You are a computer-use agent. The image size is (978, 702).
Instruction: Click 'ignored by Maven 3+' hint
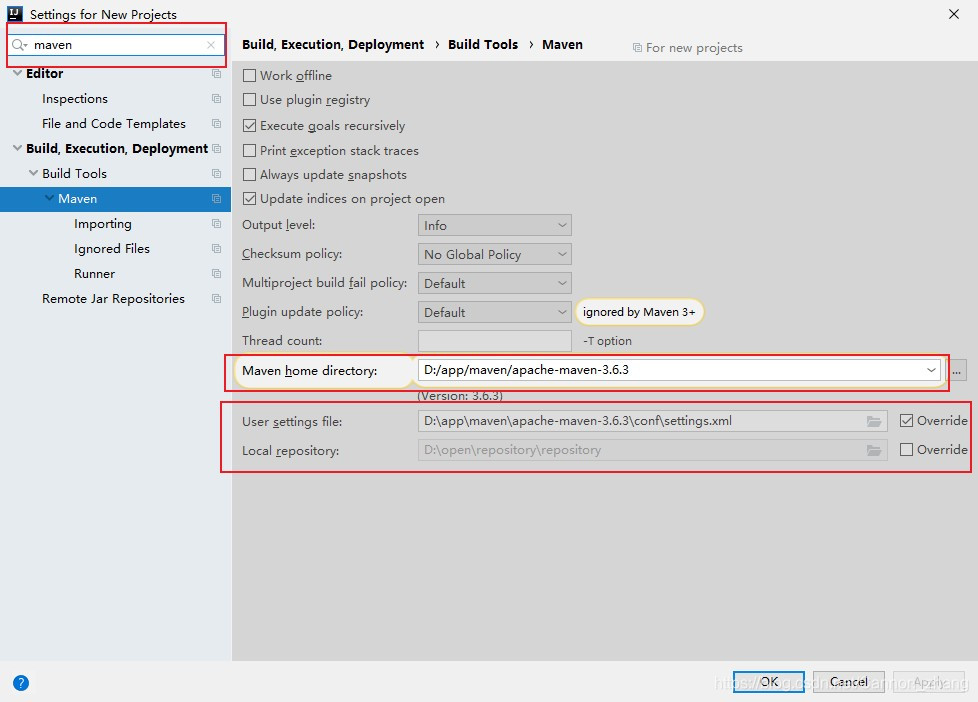[639, 312]
